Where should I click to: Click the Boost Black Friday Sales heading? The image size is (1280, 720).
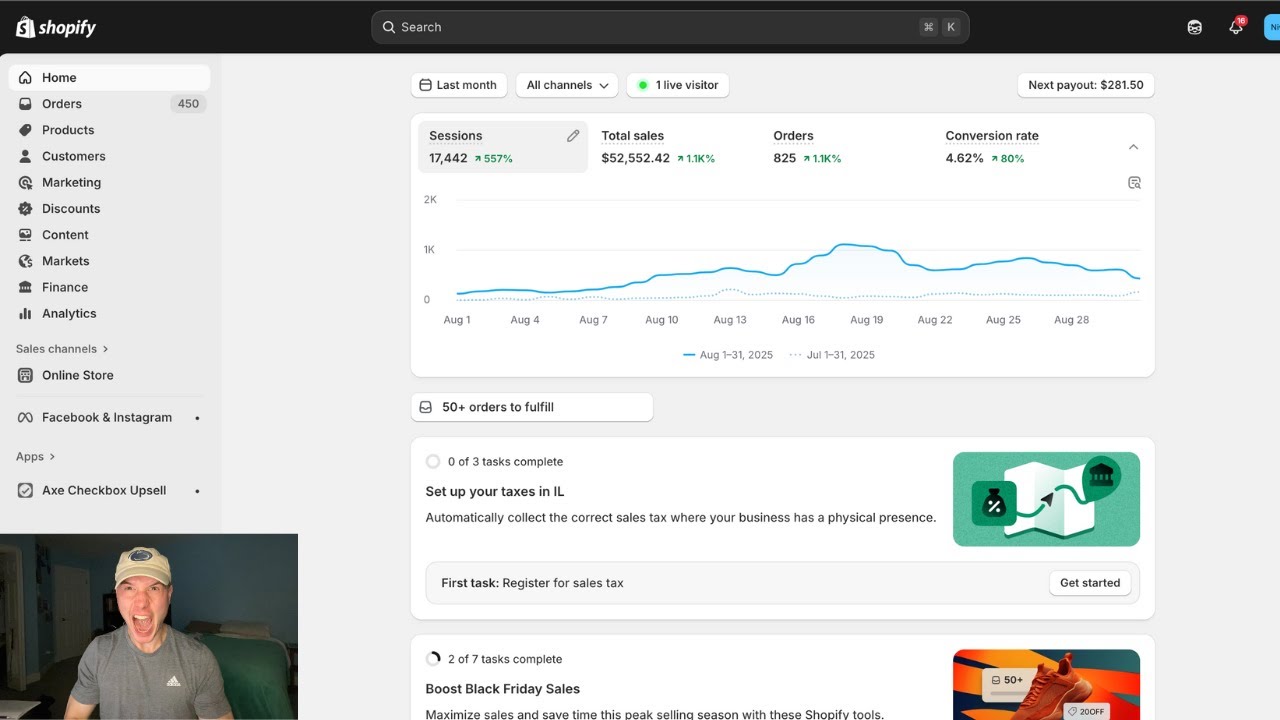[x=503, y=689]
